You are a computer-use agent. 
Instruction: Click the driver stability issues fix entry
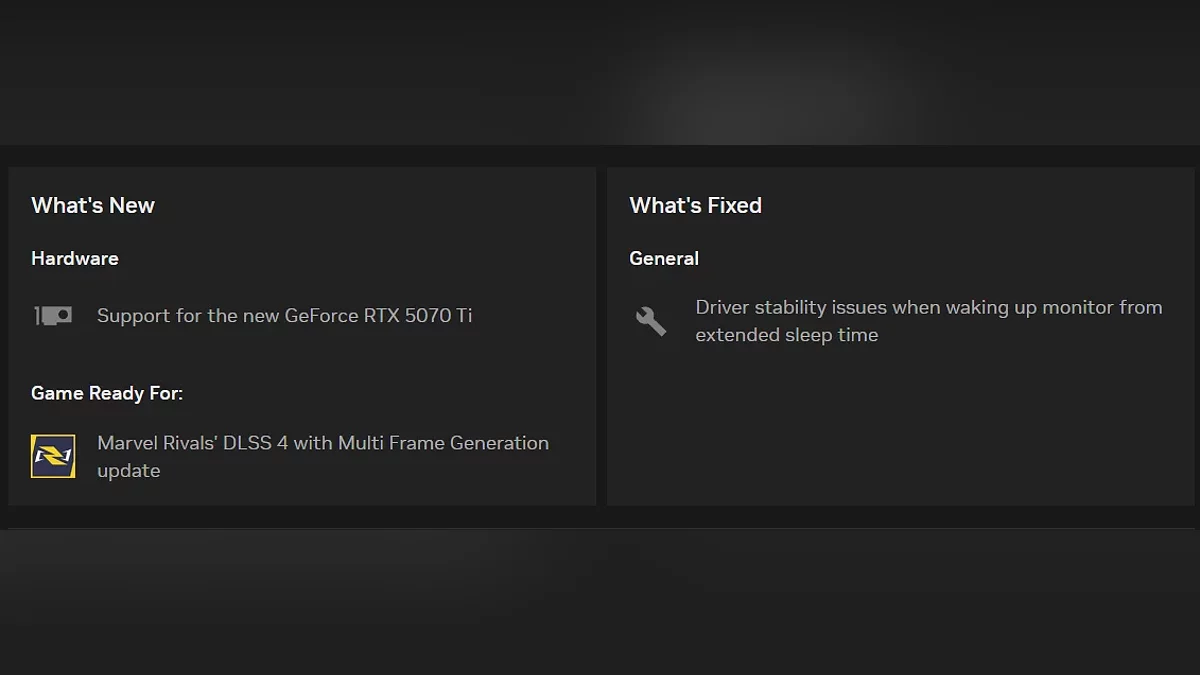(x=928, y=308)
